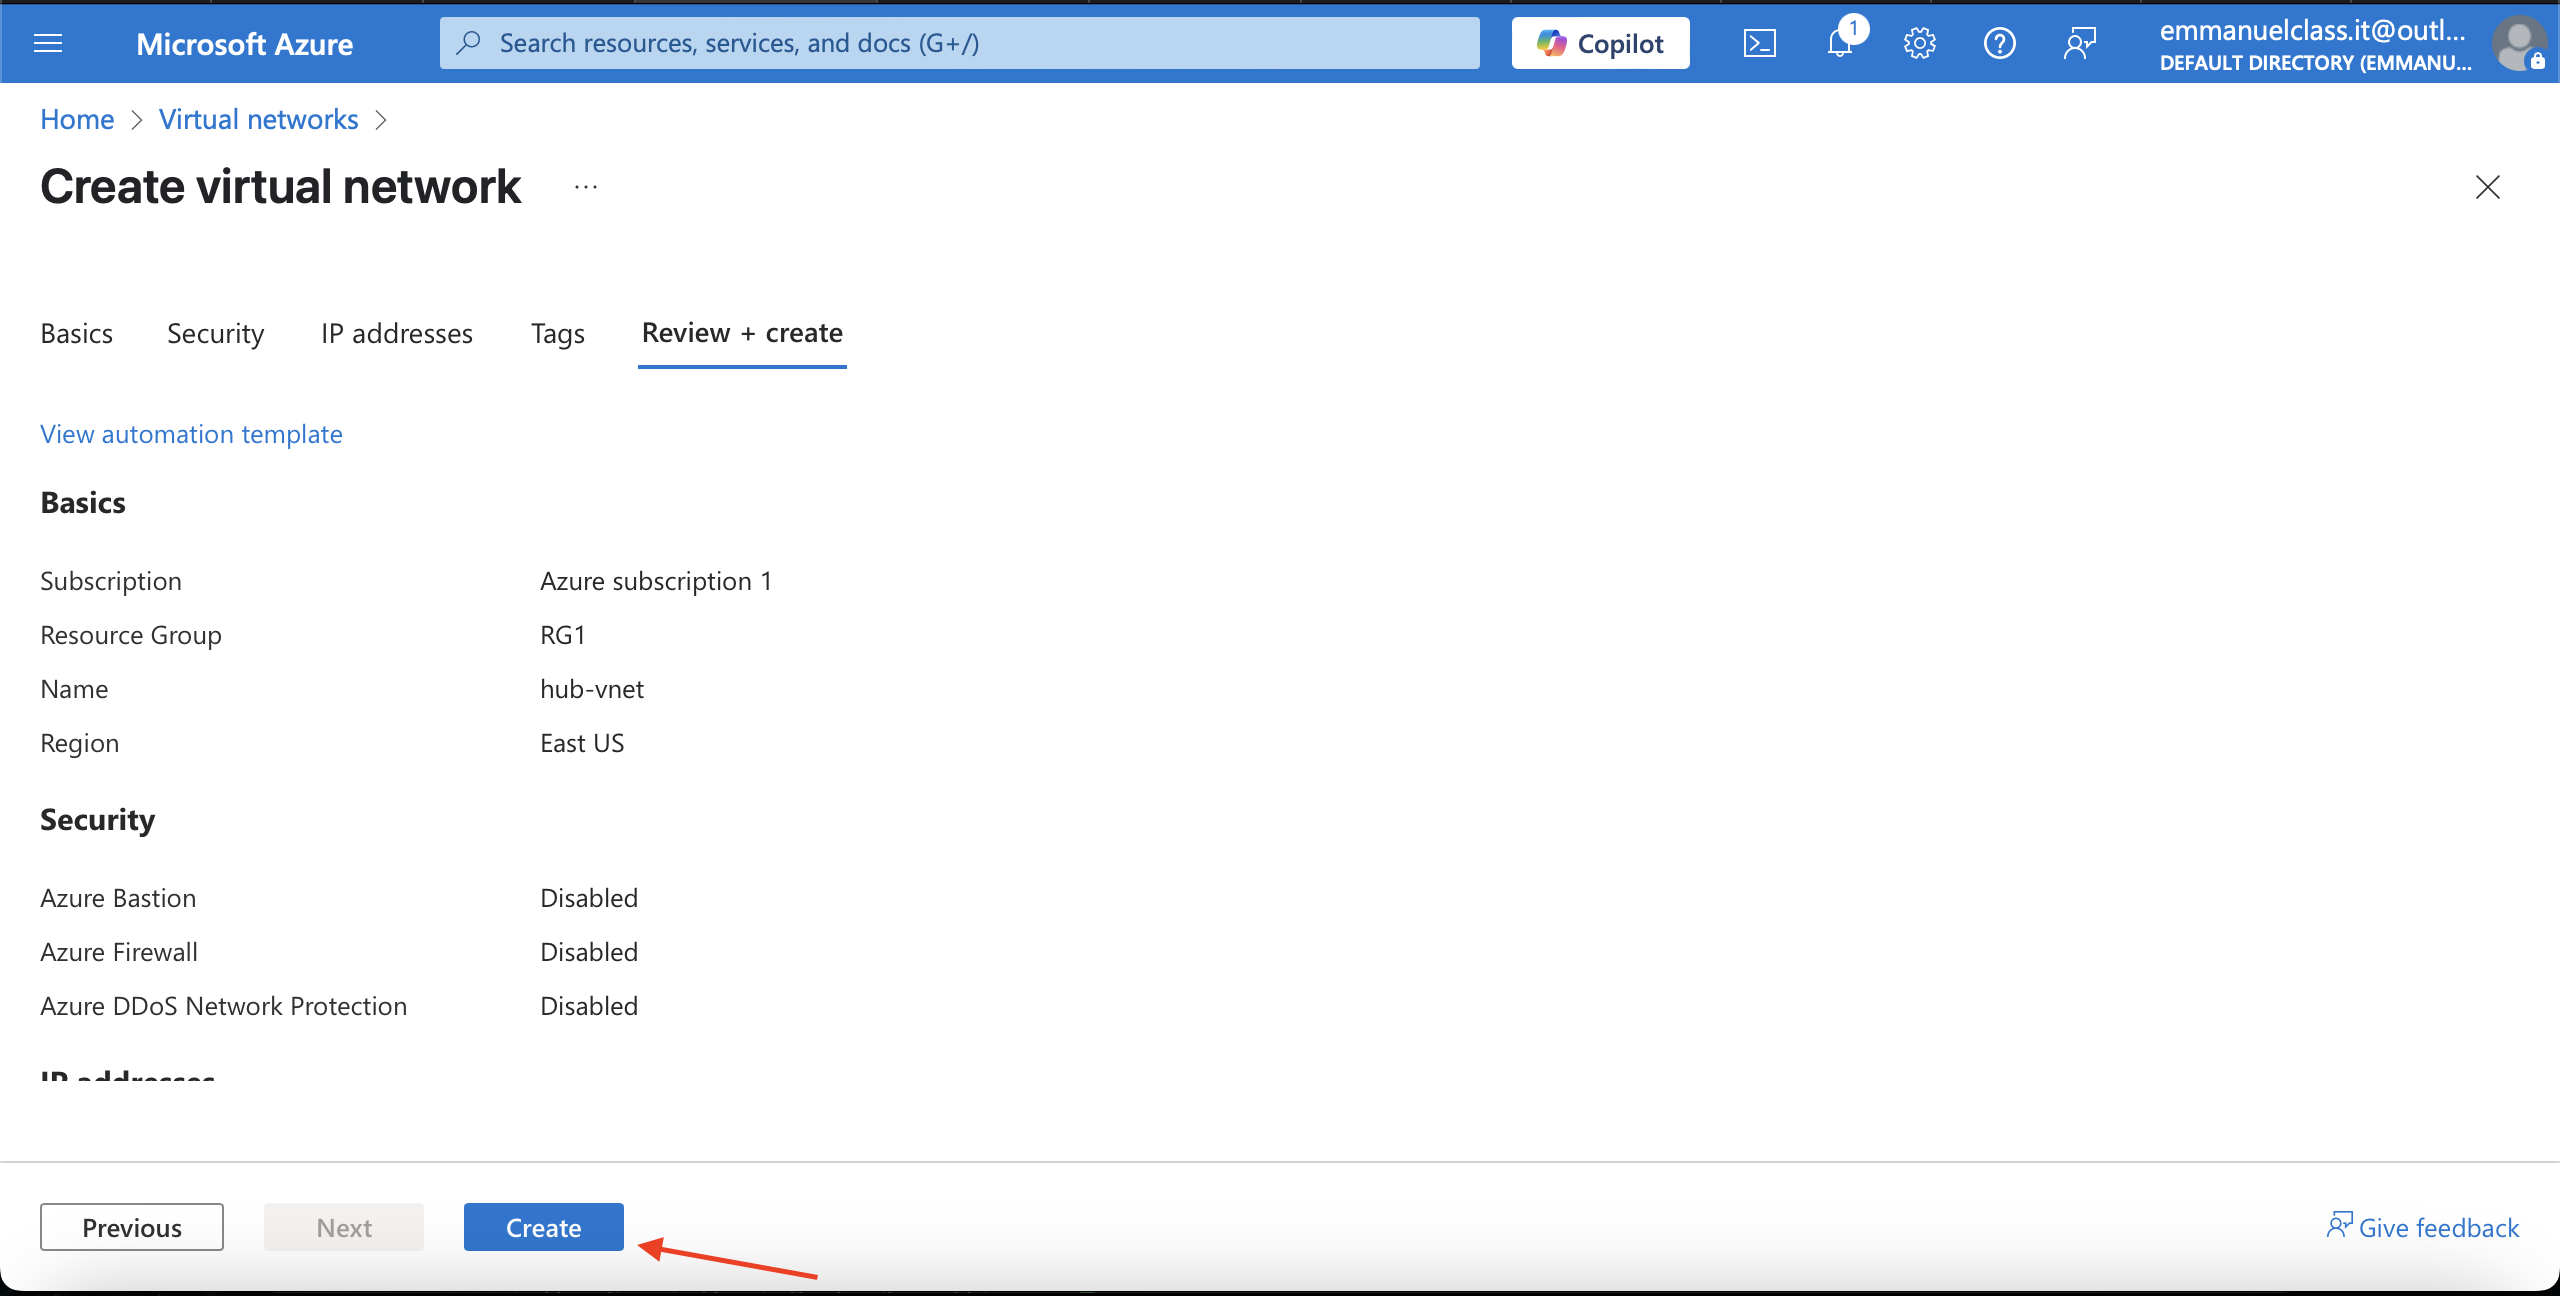Viewport: 2560px width, 1296px height.
Task: Click the 'Subscription' label
Action: tap(111, 581)
